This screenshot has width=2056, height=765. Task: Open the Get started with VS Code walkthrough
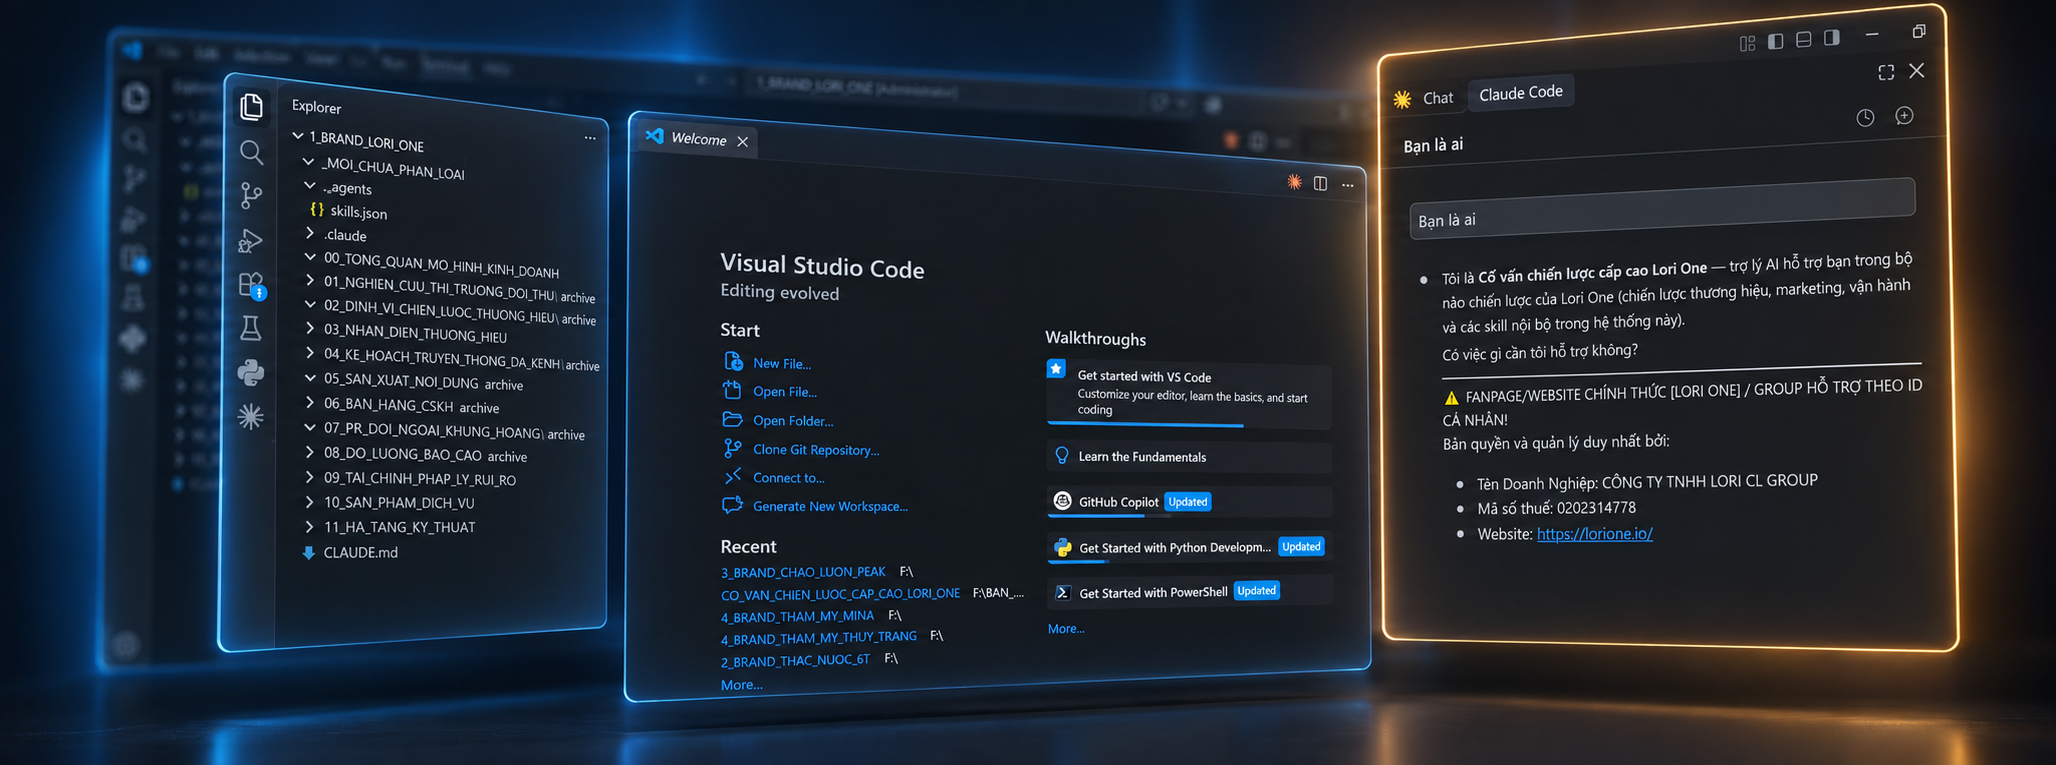(x=1189, y=393)
